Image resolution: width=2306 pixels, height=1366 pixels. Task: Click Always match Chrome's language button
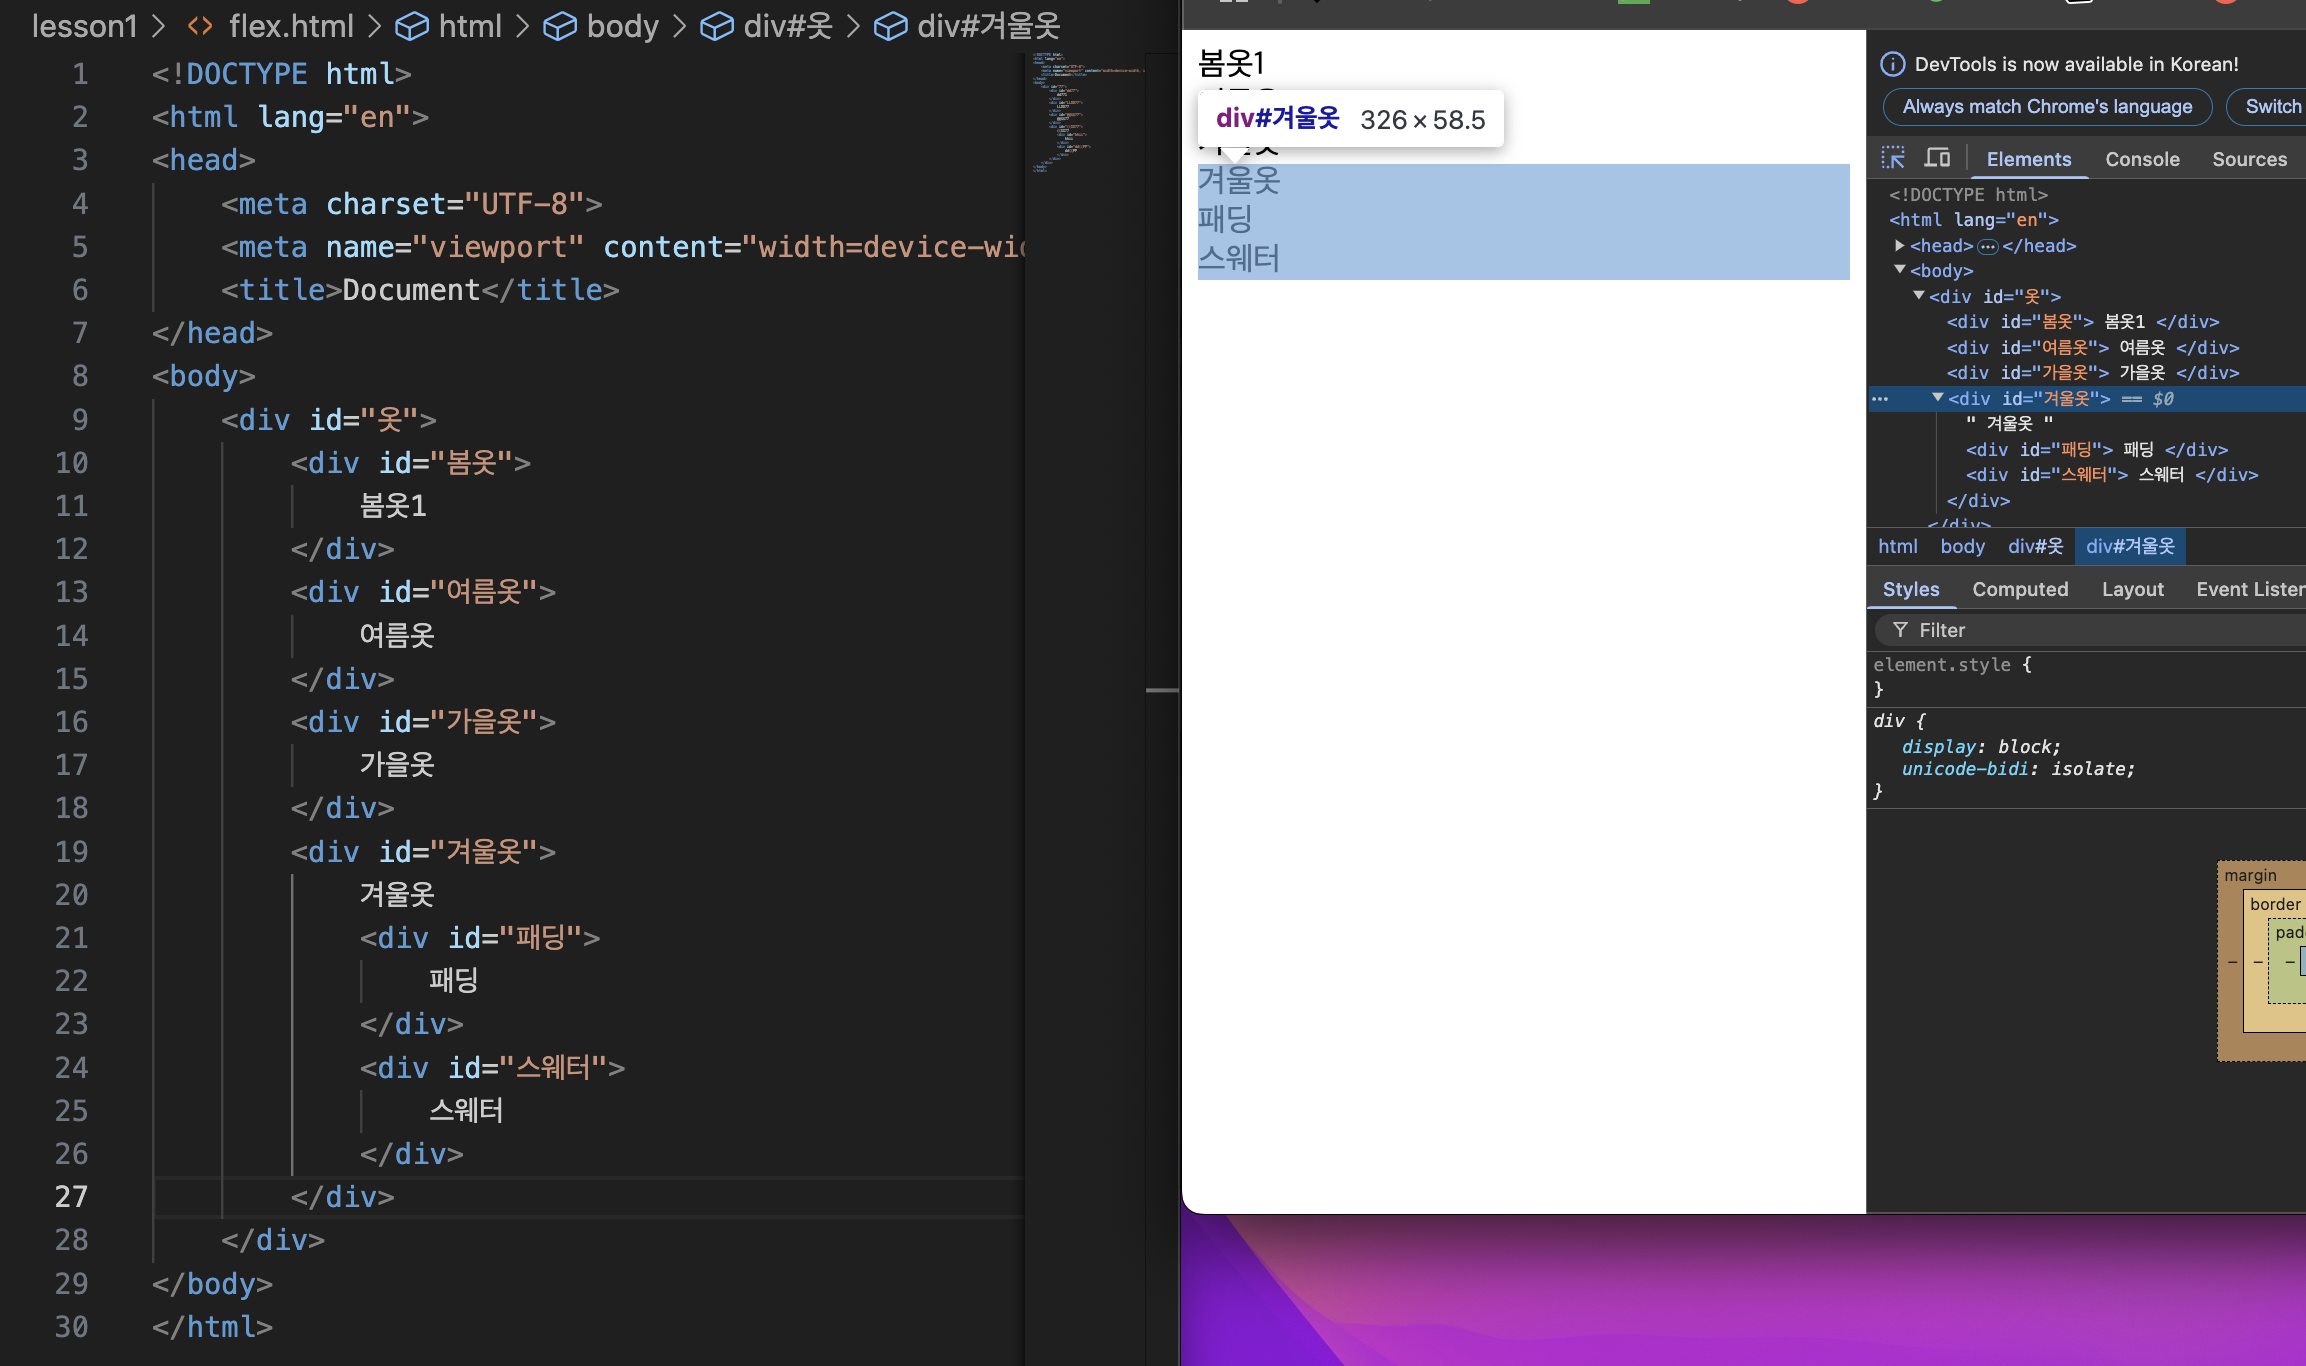(x=2047, y=107)
